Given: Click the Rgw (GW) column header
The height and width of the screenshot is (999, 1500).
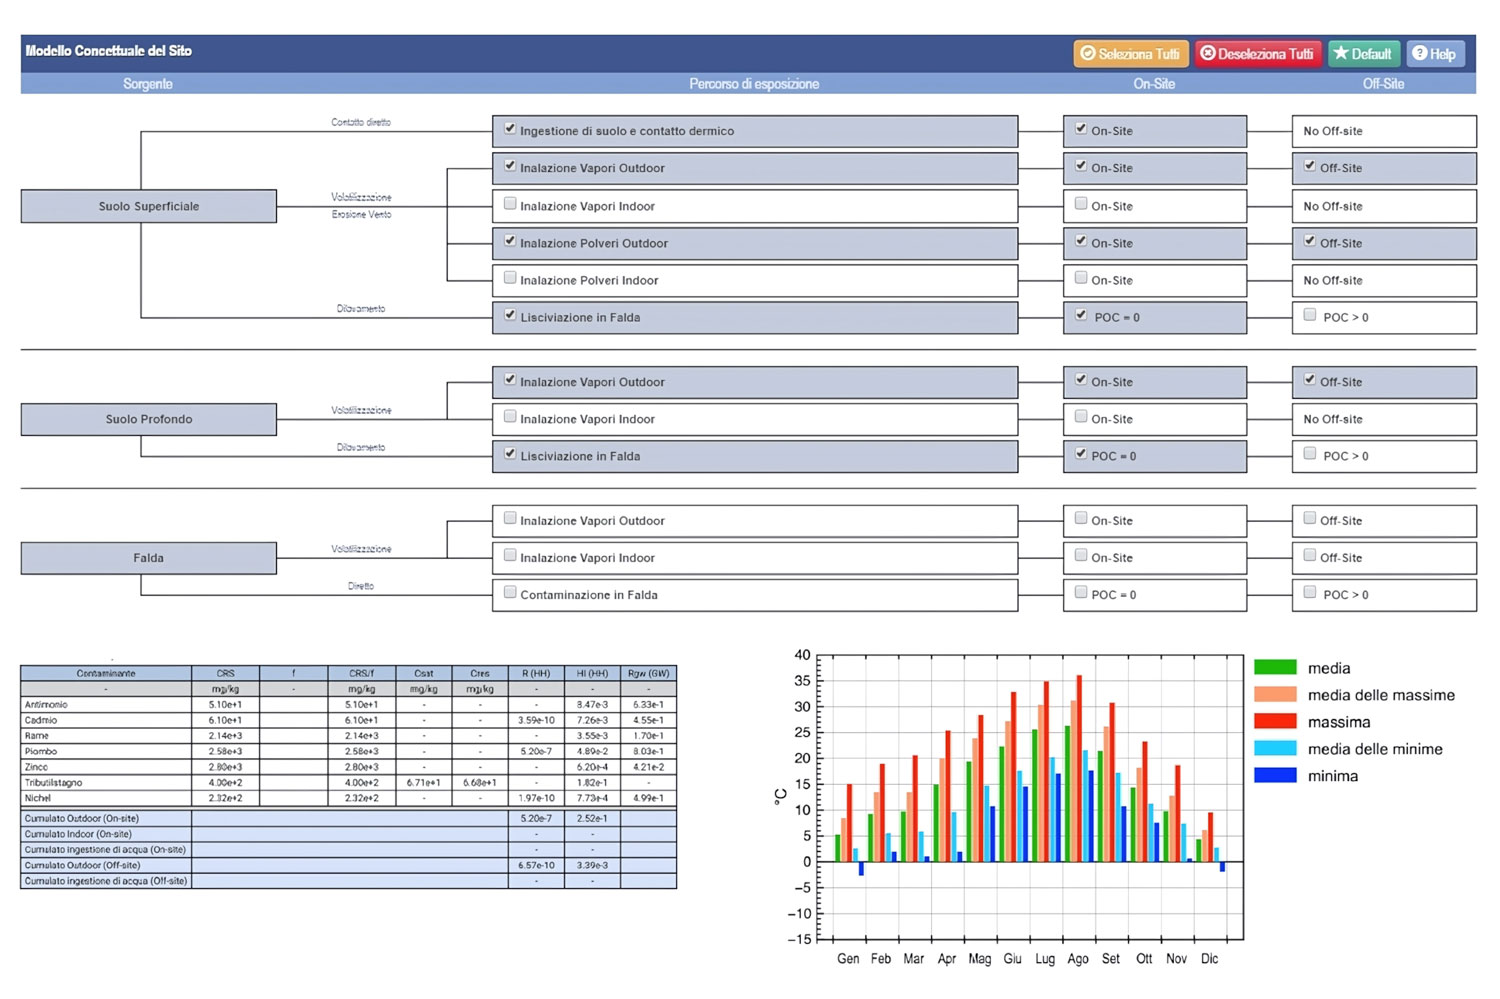Looking at the screenshot, I should tap(648, 673).
